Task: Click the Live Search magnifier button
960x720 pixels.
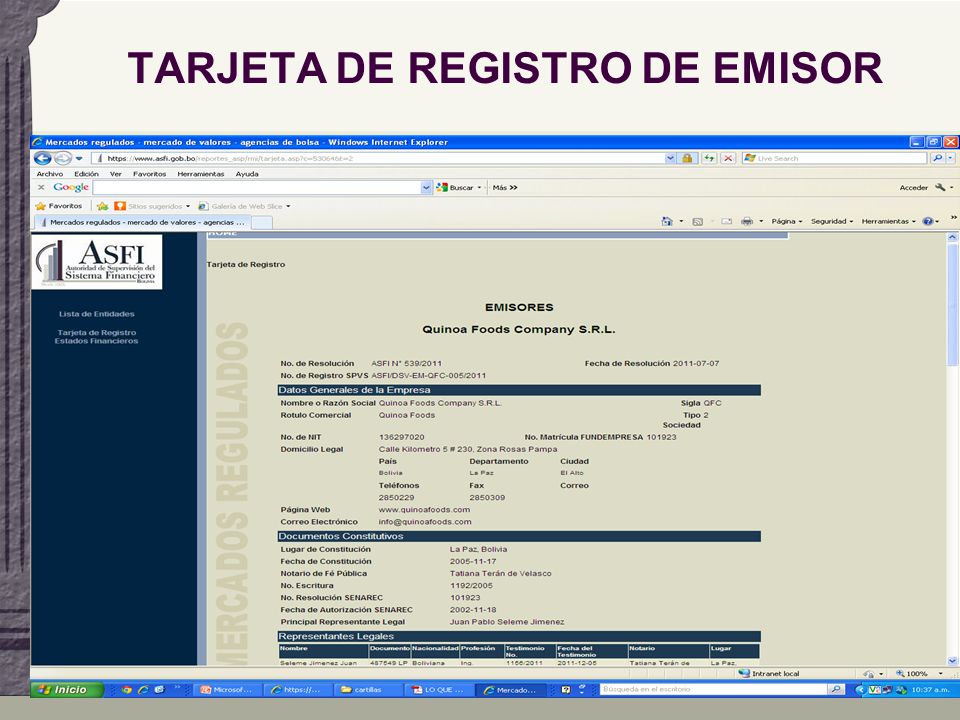Action: click(x=937, y=159)
